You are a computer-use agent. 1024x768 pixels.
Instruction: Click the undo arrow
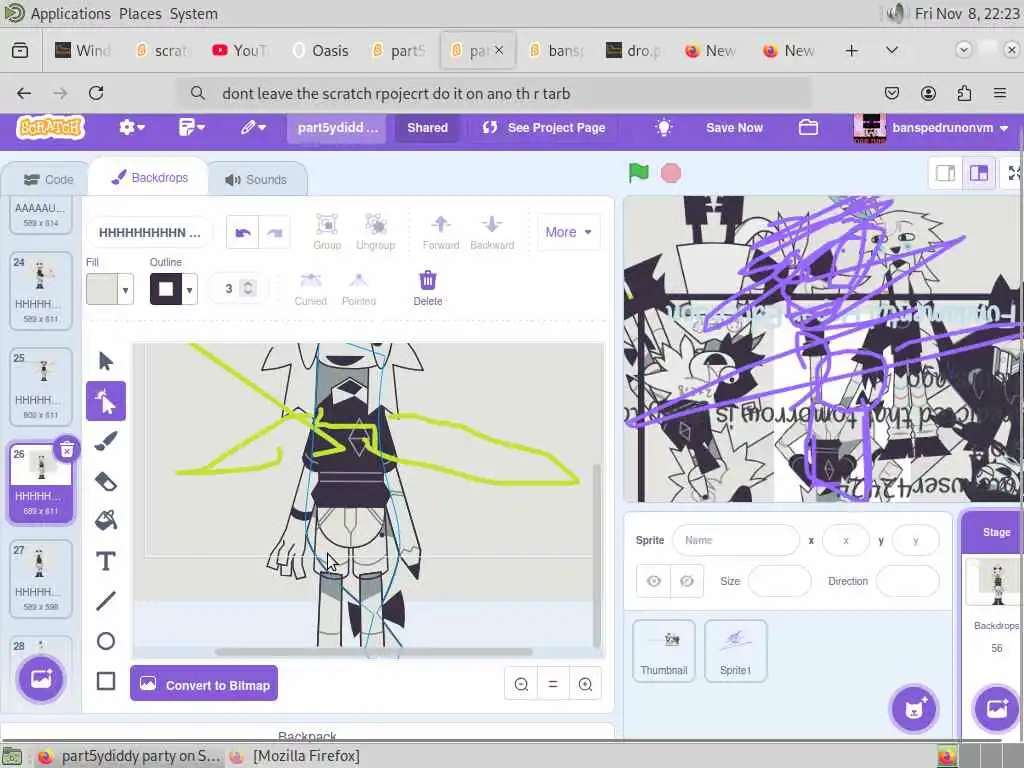click(243, 232)
